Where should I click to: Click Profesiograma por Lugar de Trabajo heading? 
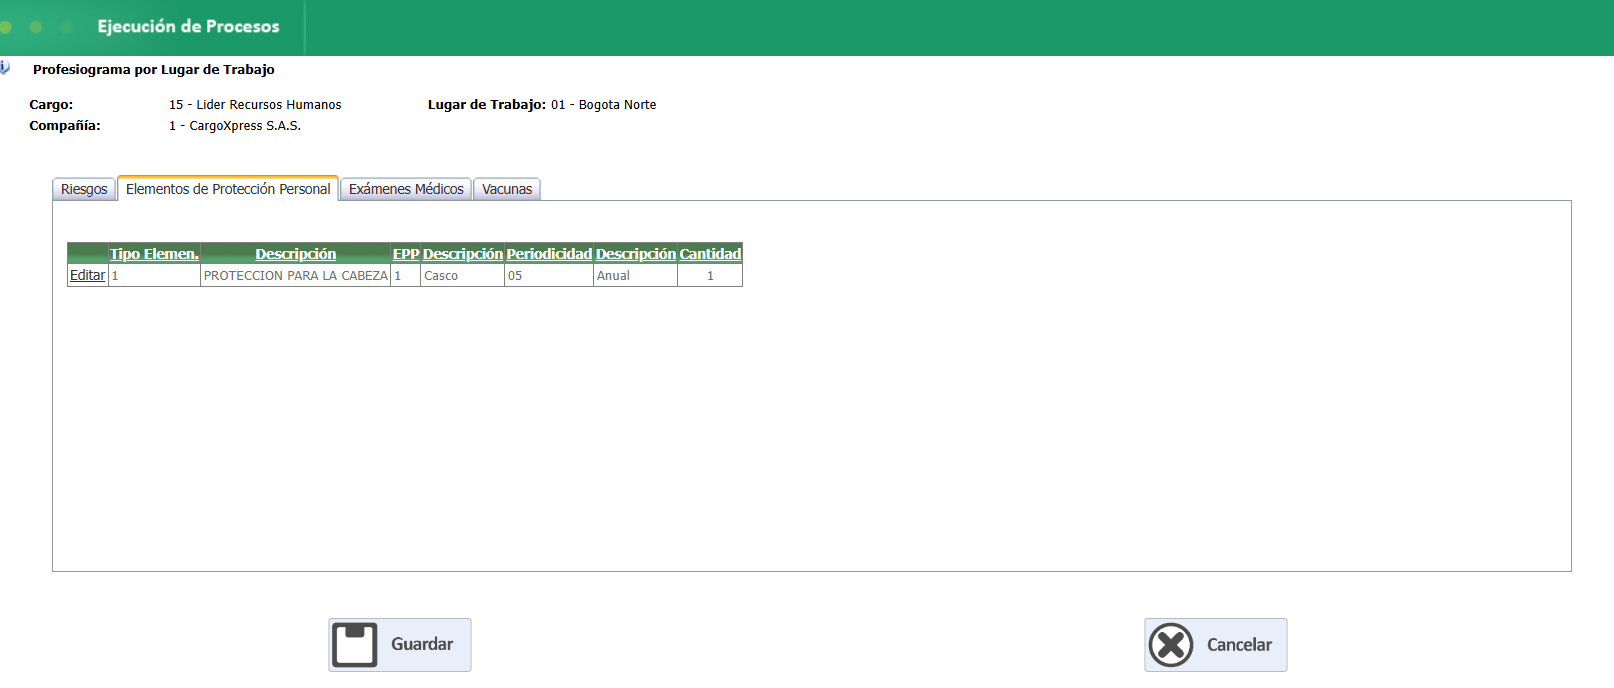(154, 70)
